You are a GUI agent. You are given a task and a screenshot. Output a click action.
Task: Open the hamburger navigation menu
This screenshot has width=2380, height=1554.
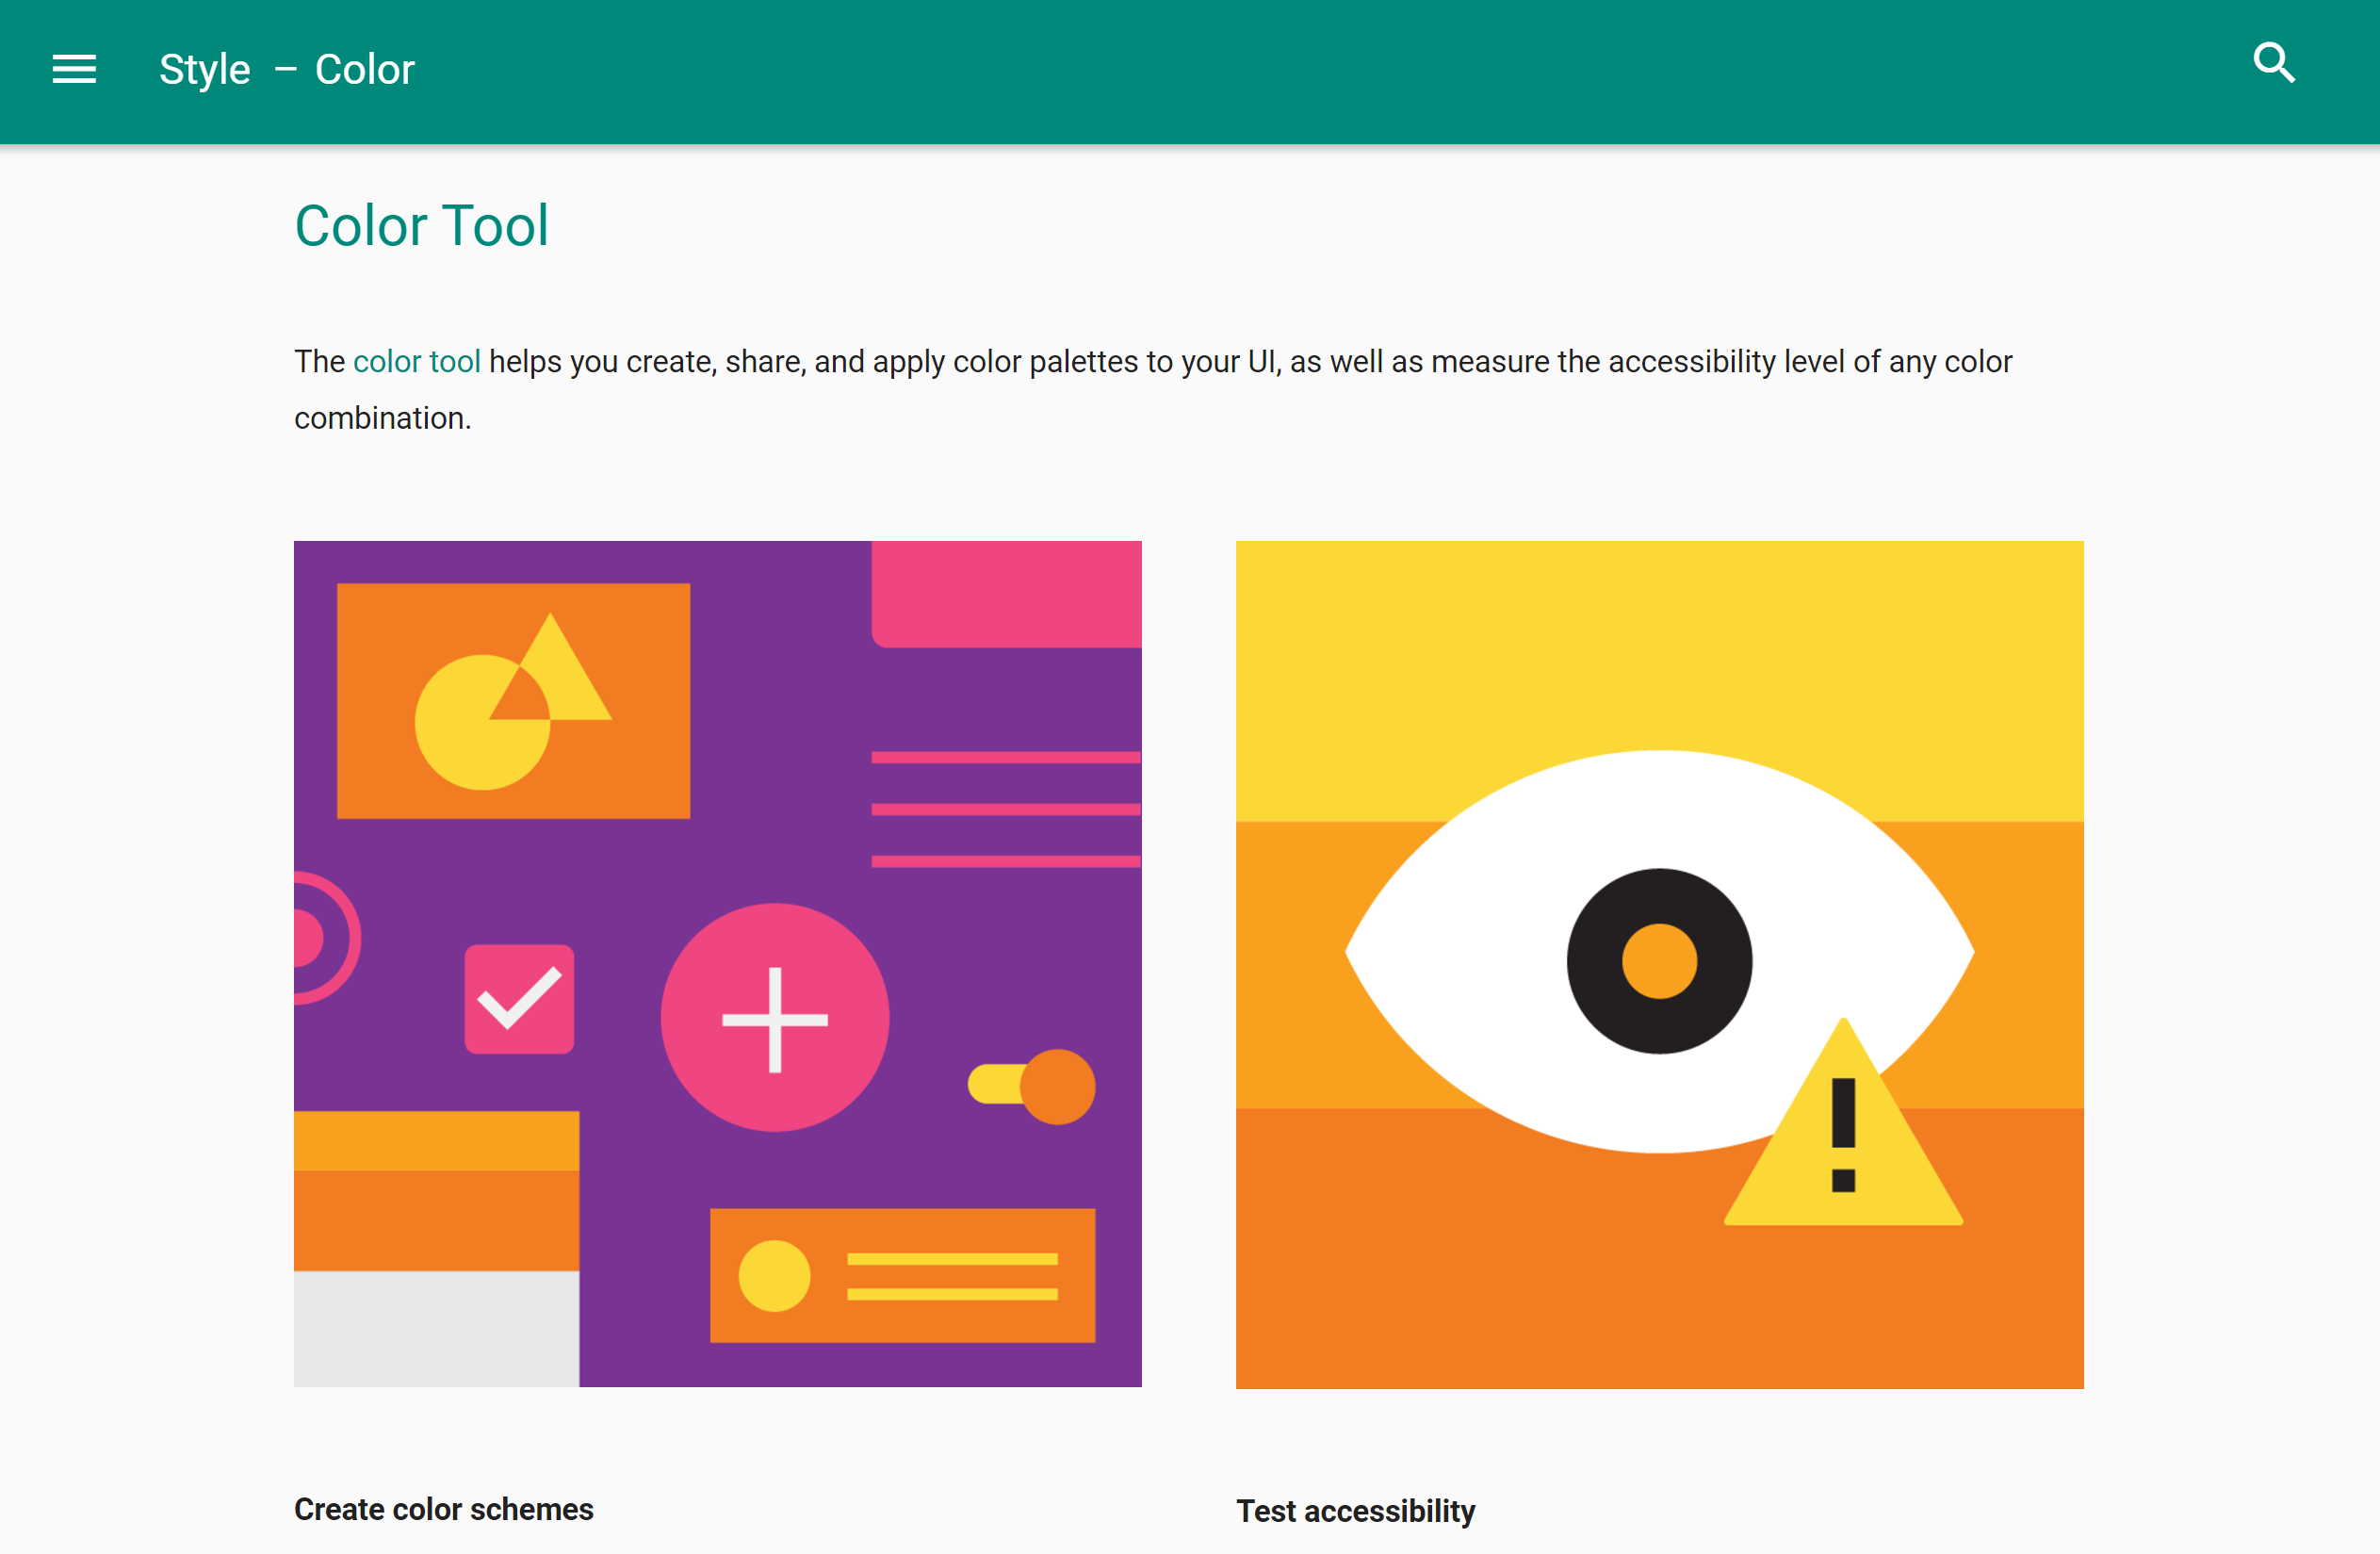click(74, 69)
